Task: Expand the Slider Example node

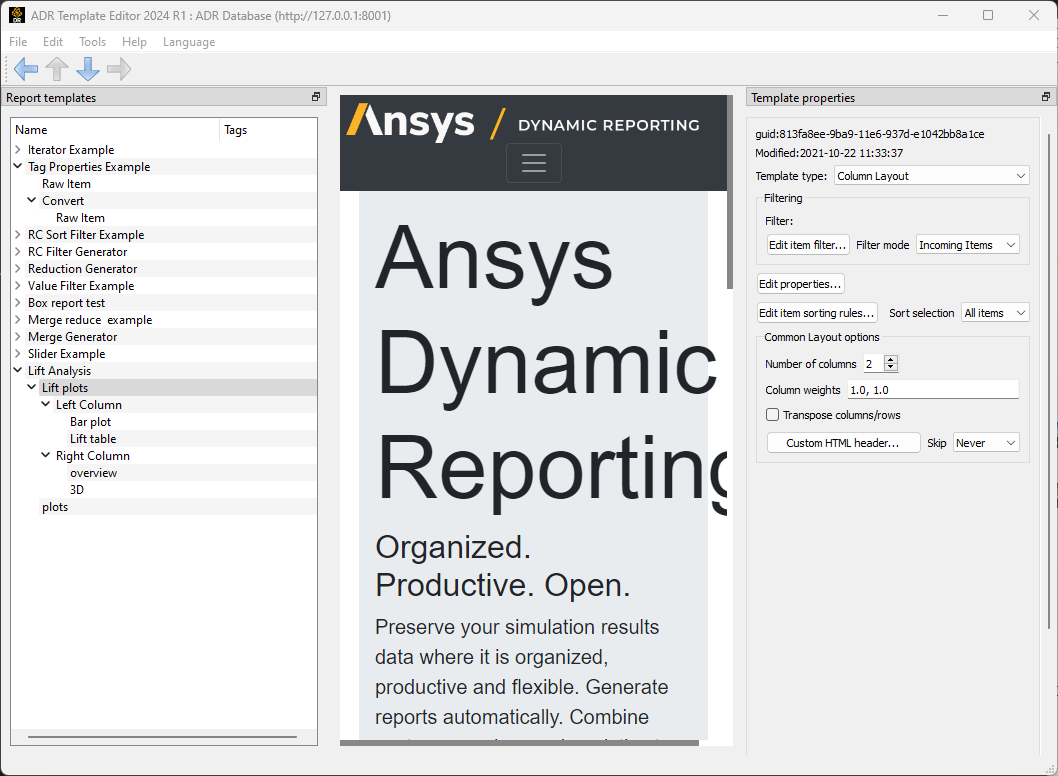Action: [18, 353]
